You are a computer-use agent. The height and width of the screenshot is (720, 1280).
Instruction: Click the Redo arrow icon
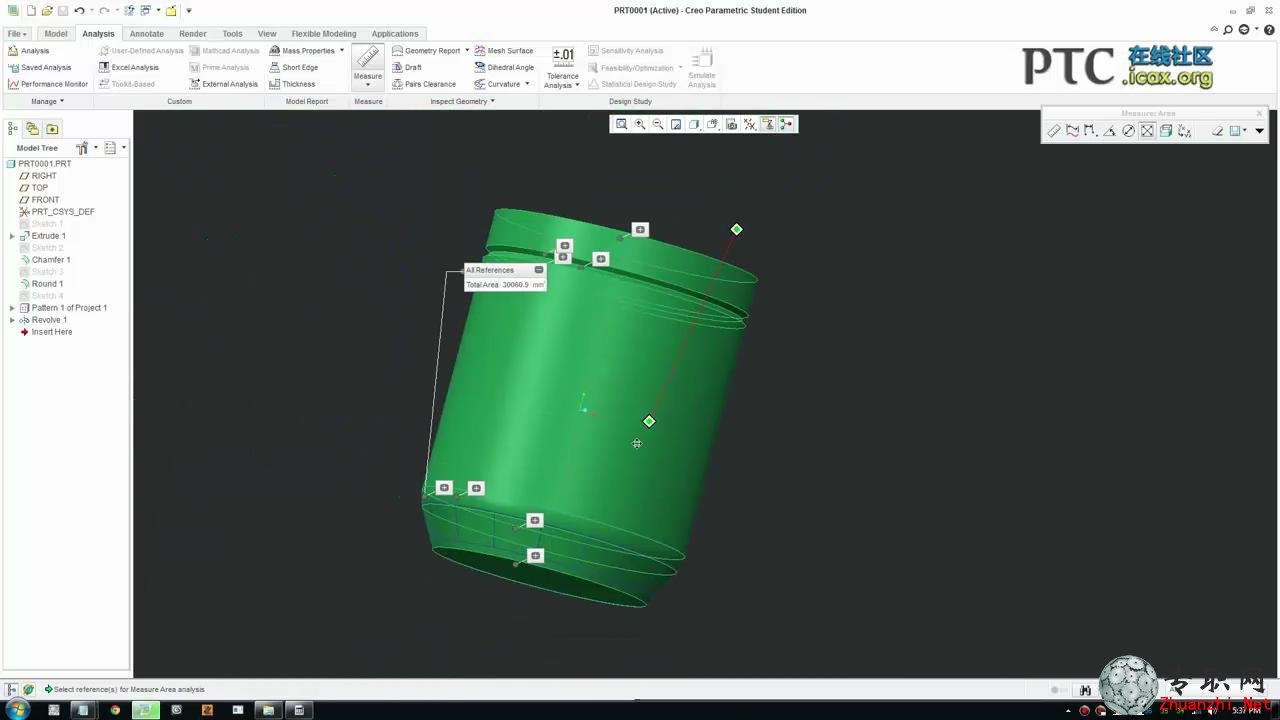(x=103, y=11)
